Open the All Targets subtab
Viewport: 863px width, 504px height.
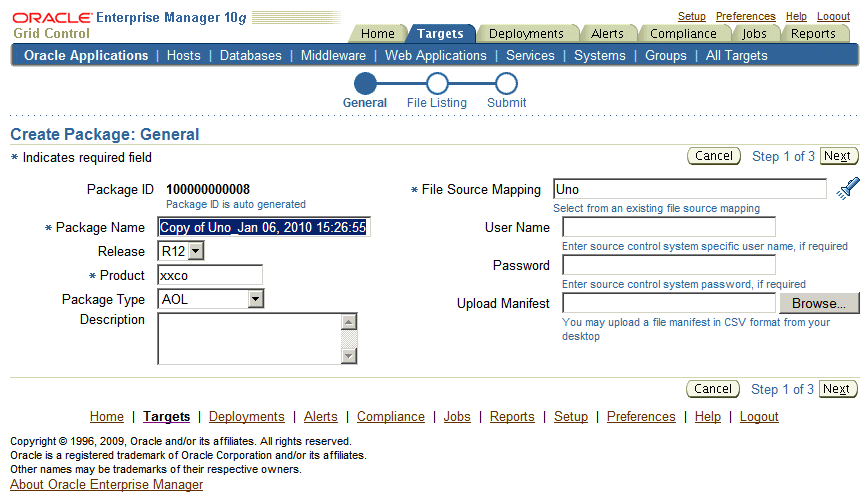point(736,56)
